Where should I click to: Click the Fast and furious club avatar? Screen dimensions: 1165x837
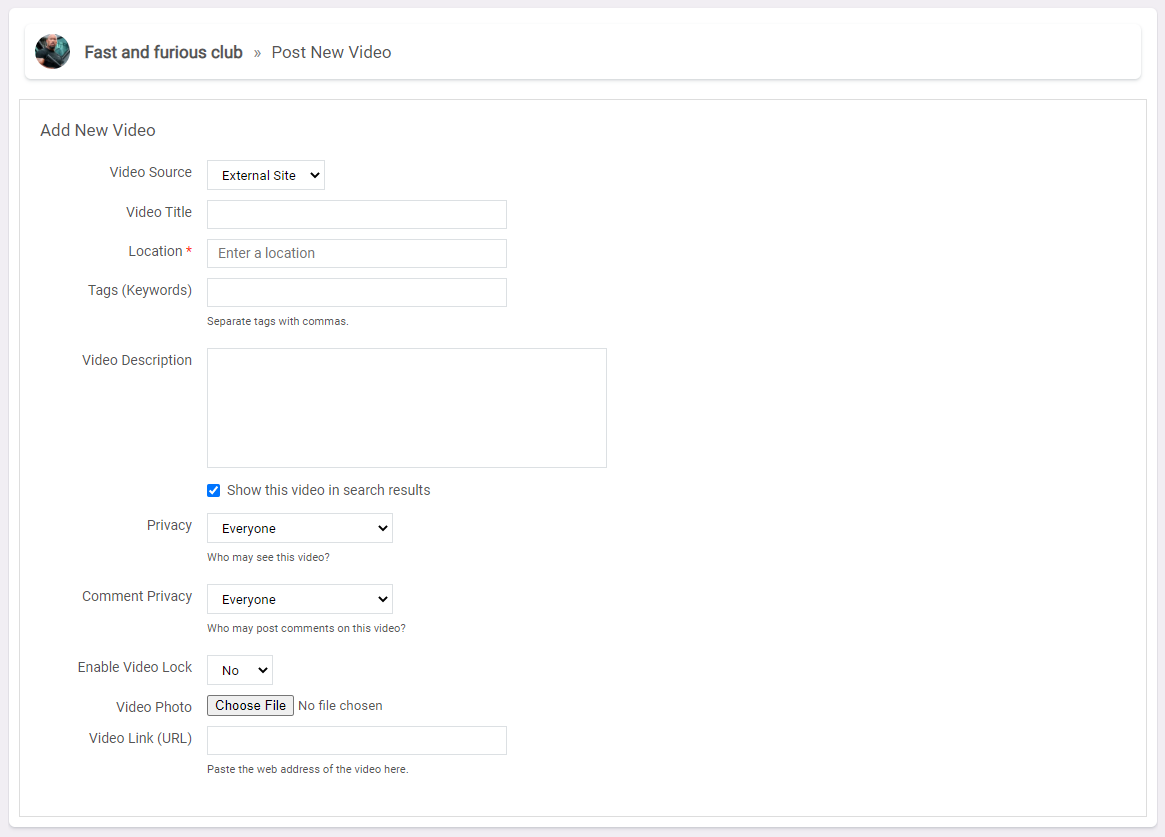52,51
